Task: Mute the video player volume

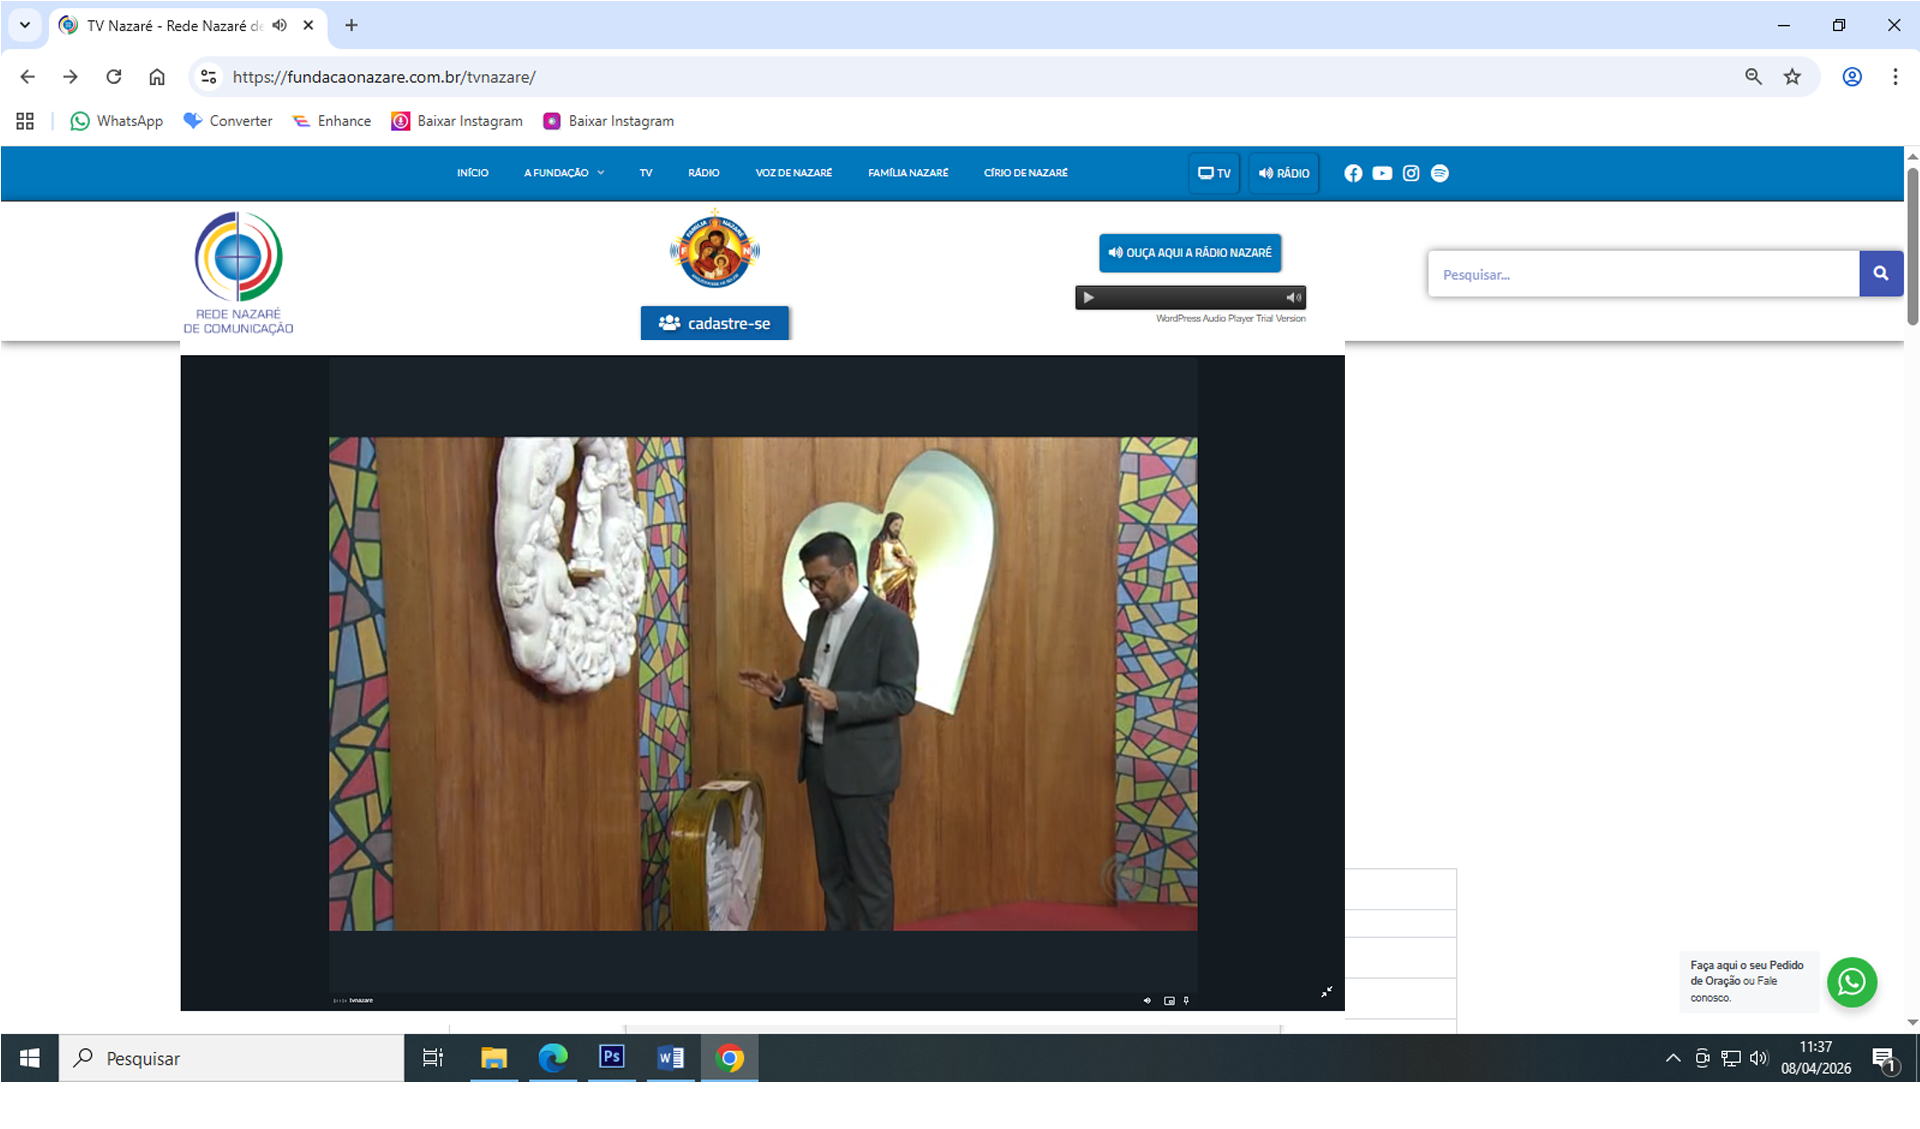Action: (x=1147, y=1000)
